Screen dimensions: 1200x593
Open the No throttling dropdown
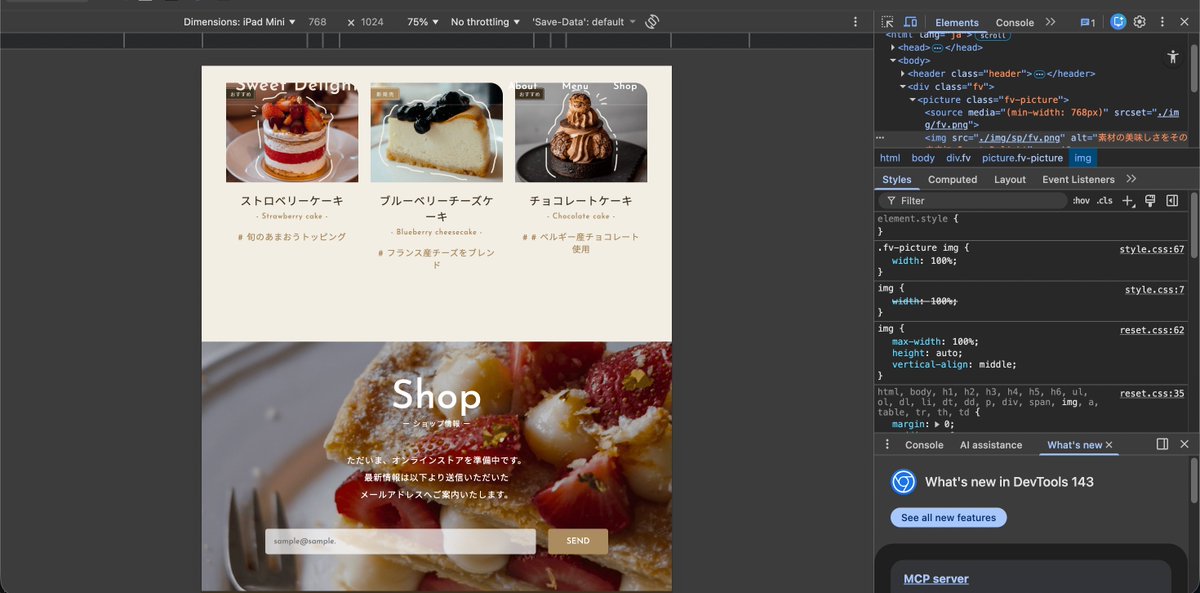pos(485,22)
